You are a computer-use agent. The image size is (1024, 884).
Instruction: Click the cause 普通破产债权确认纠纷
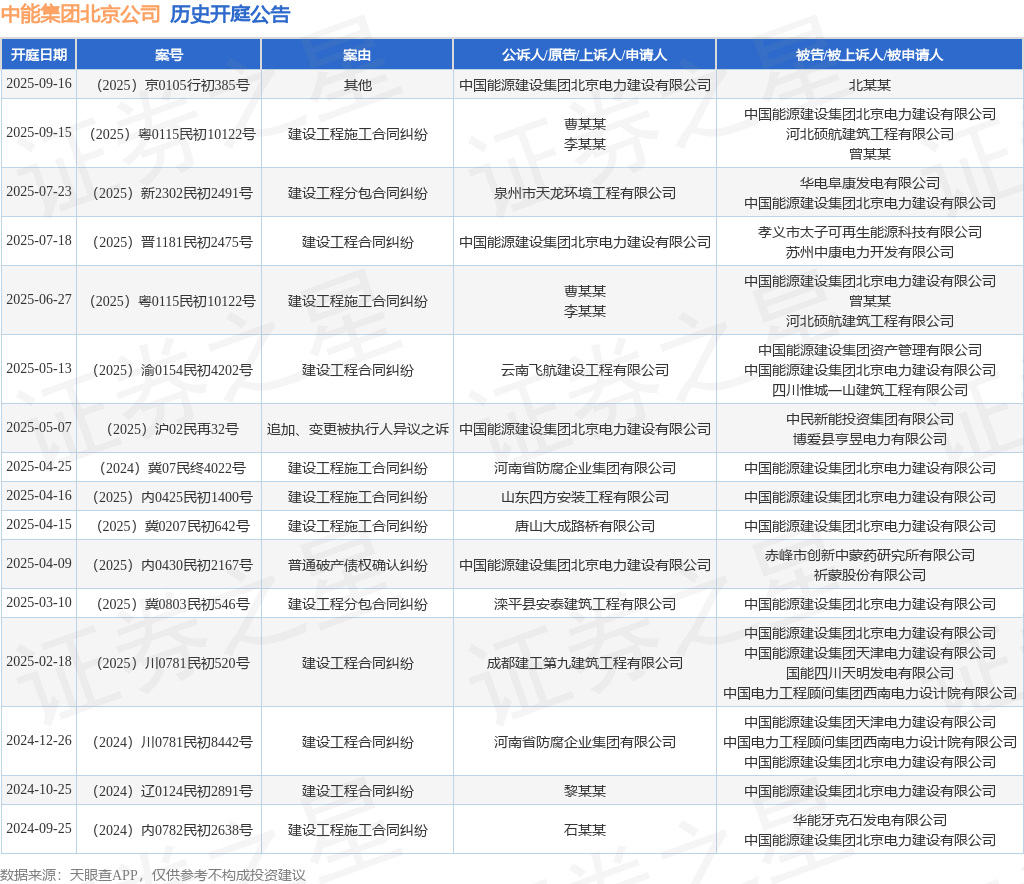tap(357, 565)
